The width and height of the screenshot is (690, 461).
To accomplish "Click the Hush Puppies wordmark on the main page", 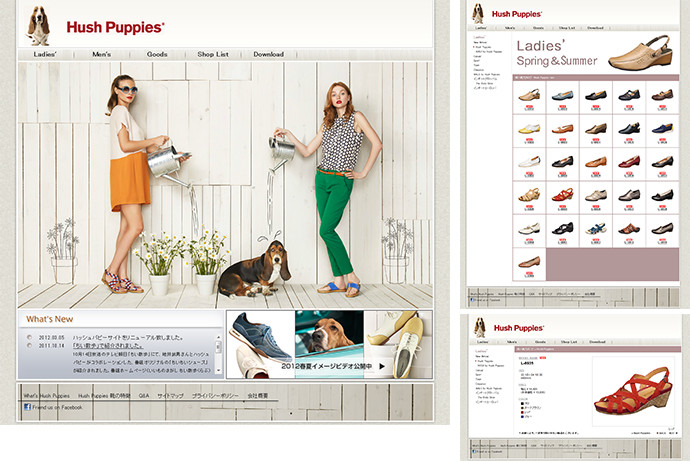I will 115,27.
